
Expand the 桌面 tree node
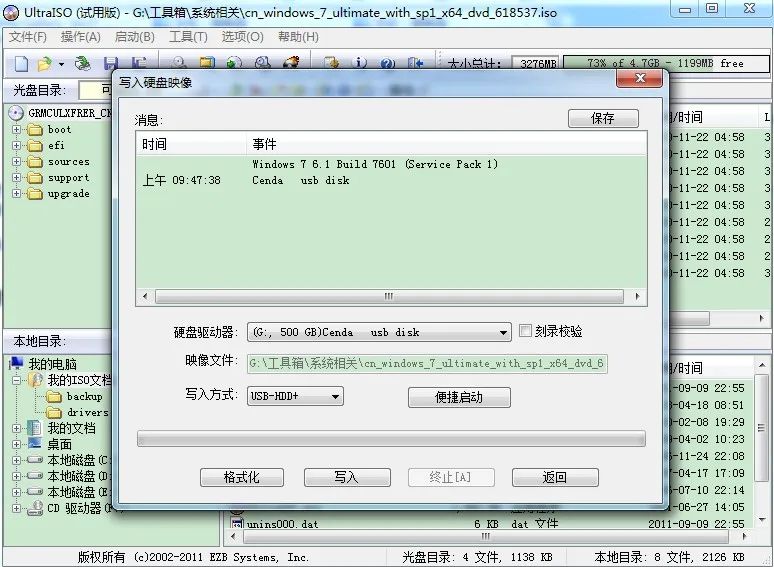pos(16,444)
